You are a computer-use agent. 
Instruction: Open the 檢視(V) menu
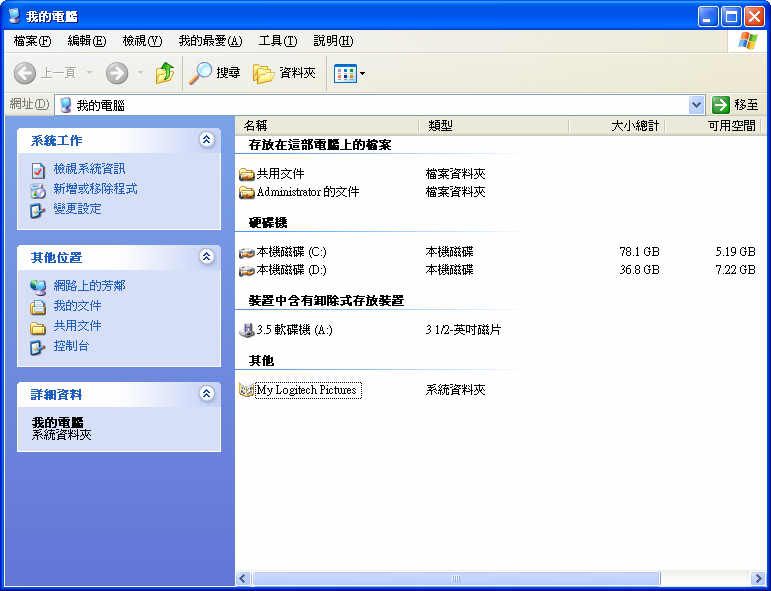point(142,41)
